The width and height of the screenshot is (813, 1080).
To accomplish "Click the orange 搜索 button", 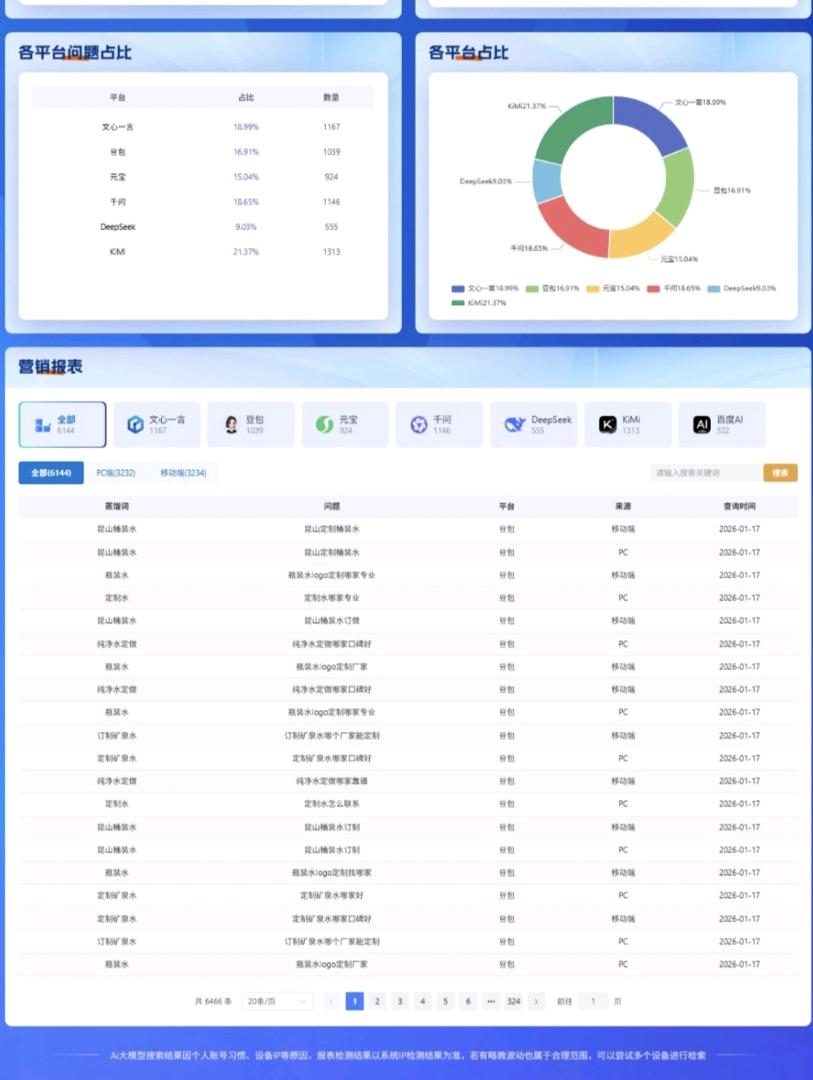I will [780, 473].
